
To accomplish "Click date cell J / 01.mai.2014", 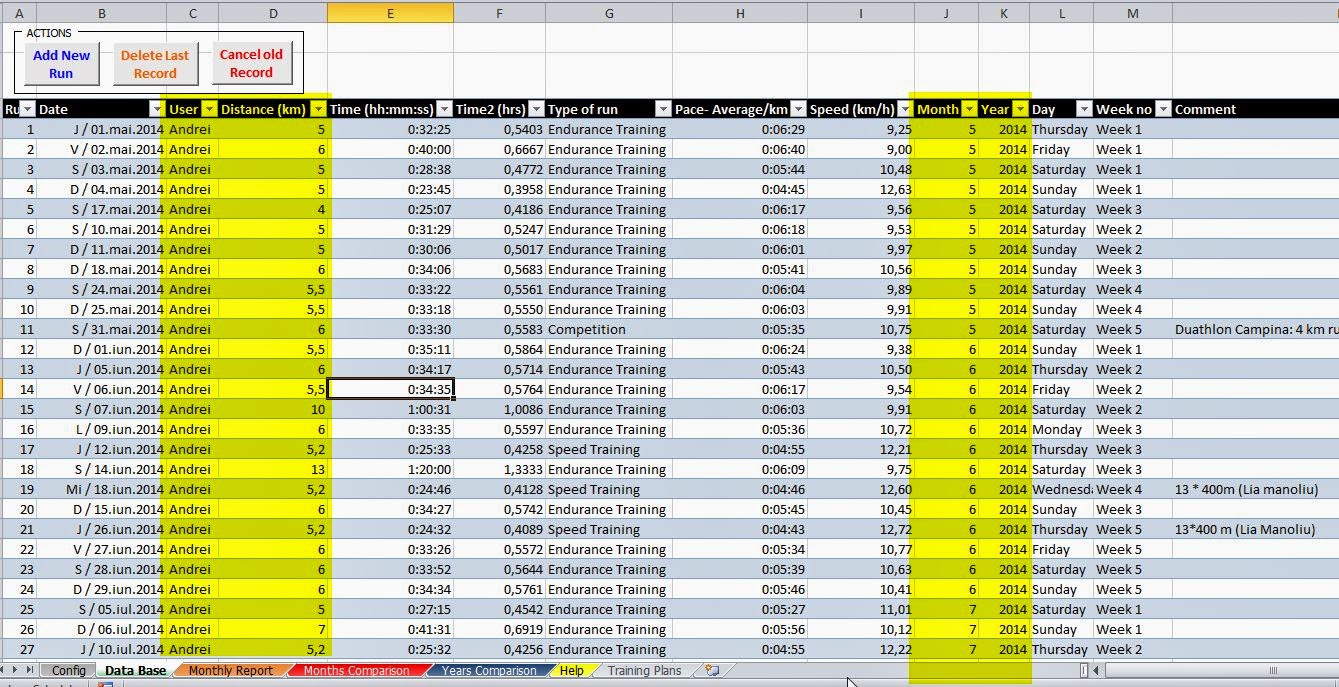I will click(x=102, y=129).
